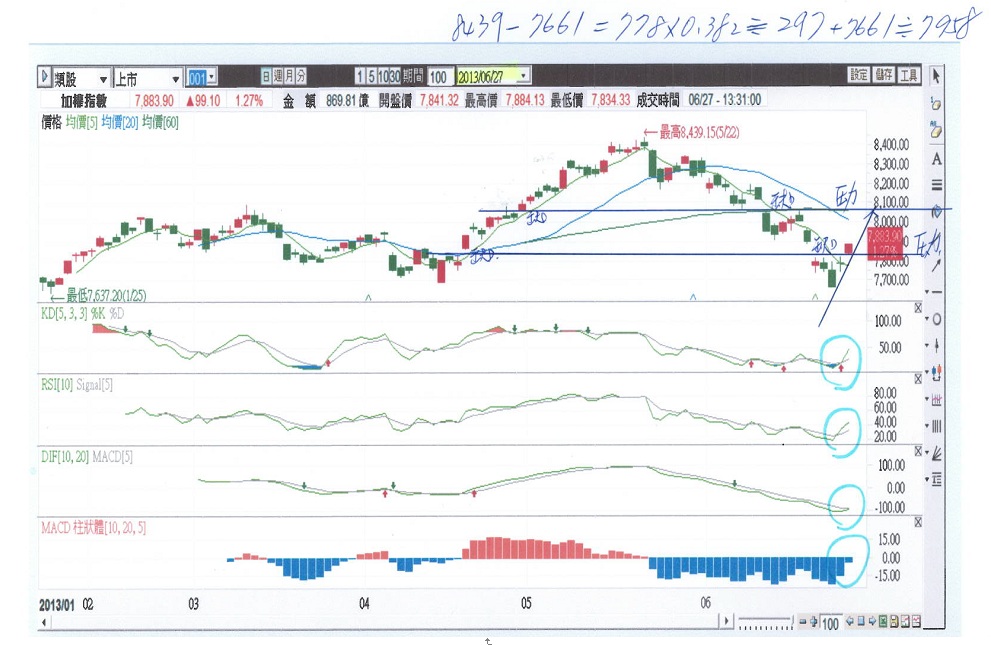
Task: Click the left blue arrow navigation icon
Action: click(850, 622)
